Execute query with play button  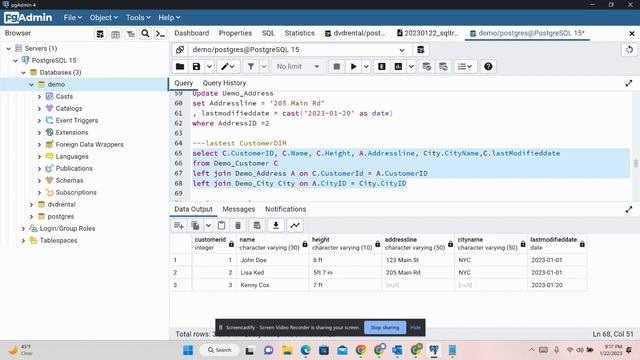pos(353,67)
